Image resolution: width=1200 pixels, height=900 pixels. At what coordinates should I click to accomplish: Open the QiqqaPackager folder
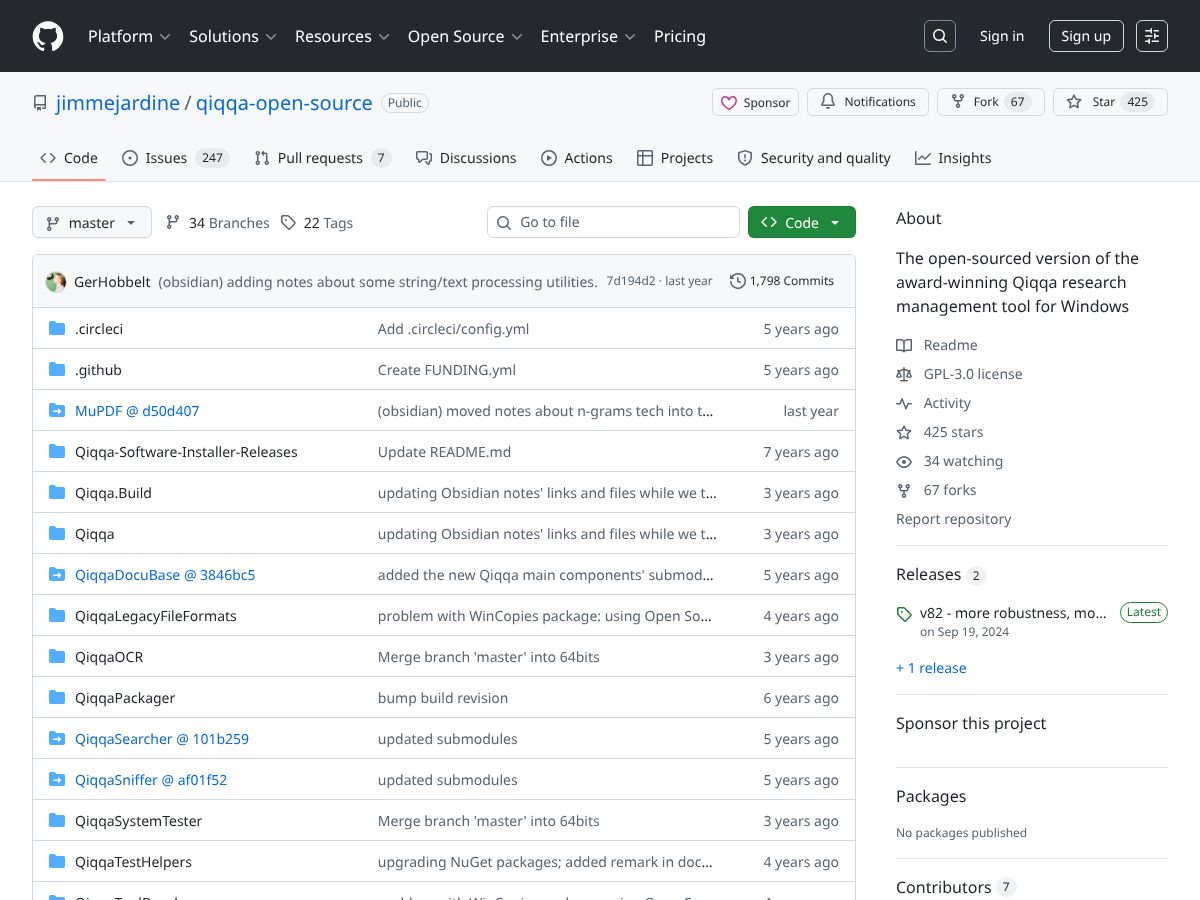[x=125, y=698]
